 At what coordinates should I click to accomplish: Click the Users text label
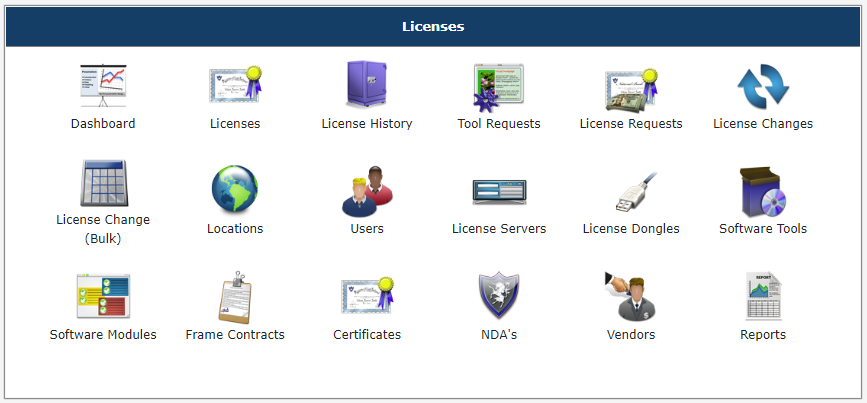[367, 228]
